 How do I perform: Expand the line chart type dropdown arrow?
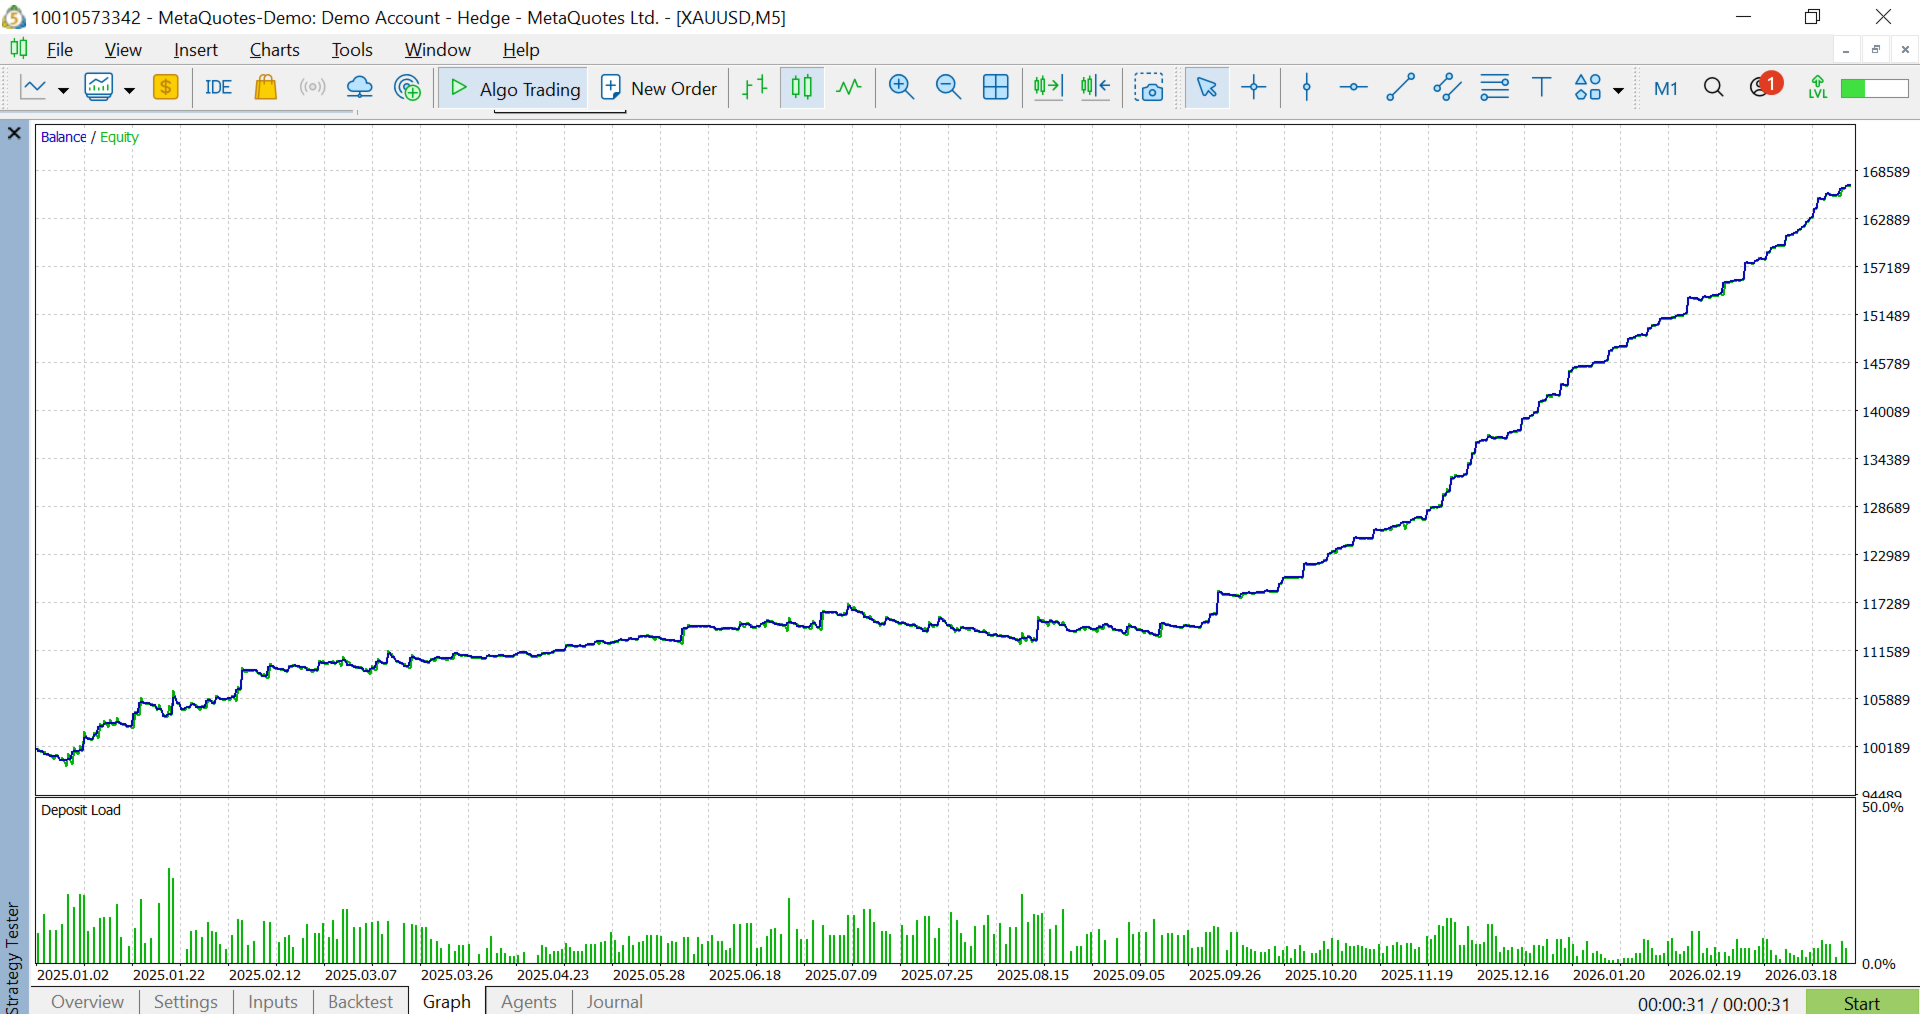coord(63,90)
